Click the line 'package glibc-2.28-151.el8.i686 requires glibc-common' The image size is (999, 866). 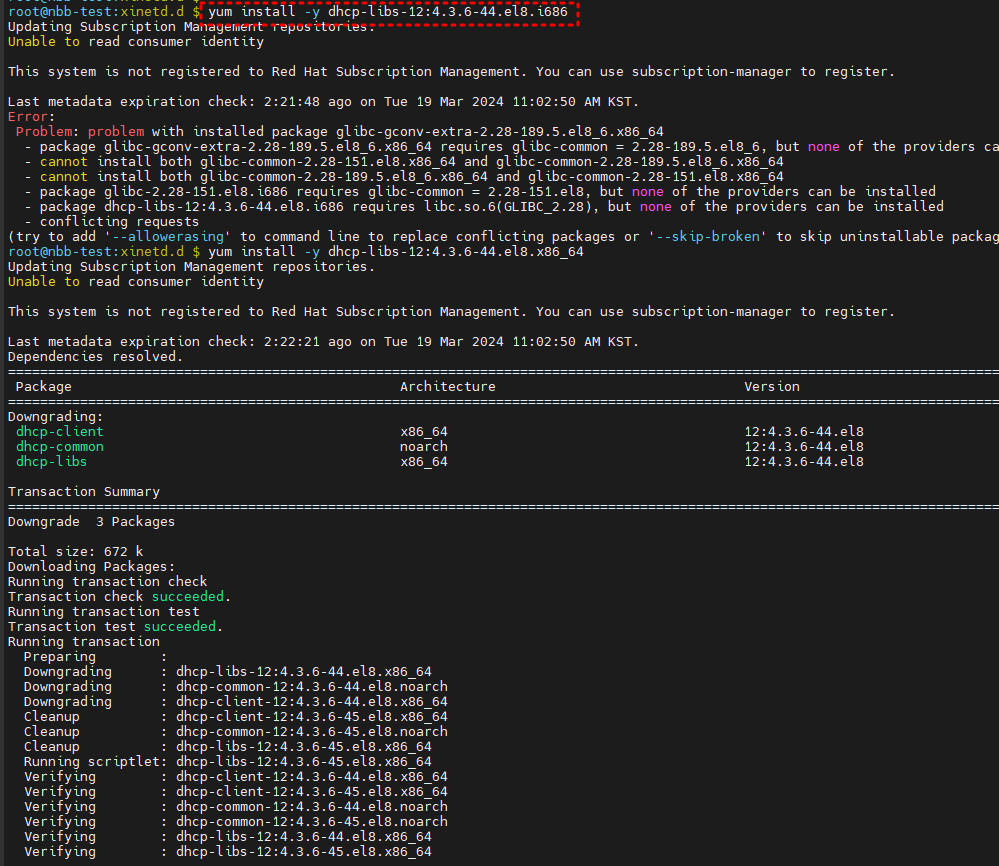pyautogui.click(x=481, y=192)
